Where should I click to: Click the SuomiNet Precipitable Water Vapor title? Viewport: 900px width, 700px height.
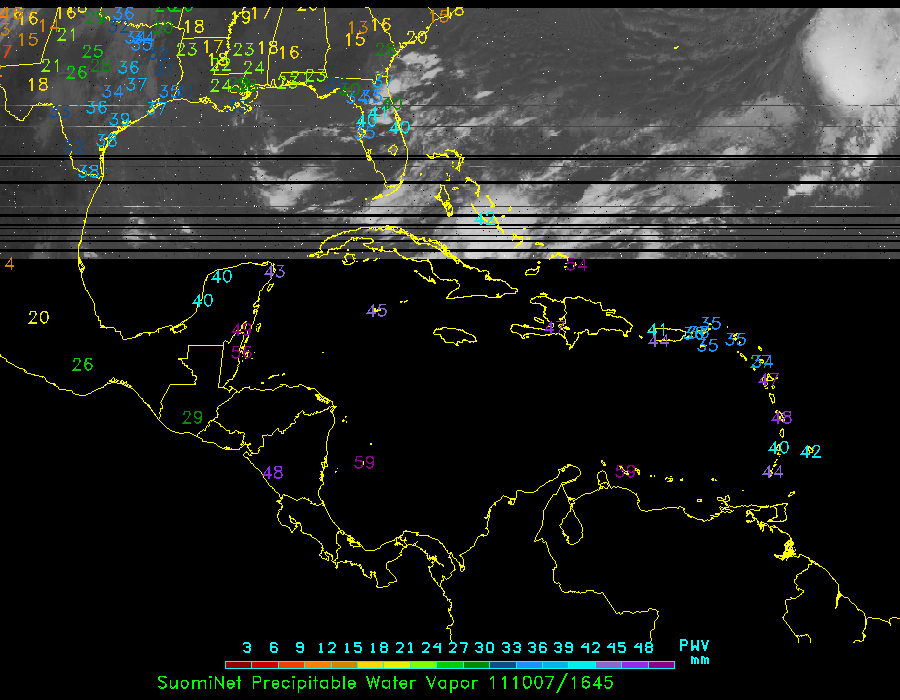[x=318, y=682]
